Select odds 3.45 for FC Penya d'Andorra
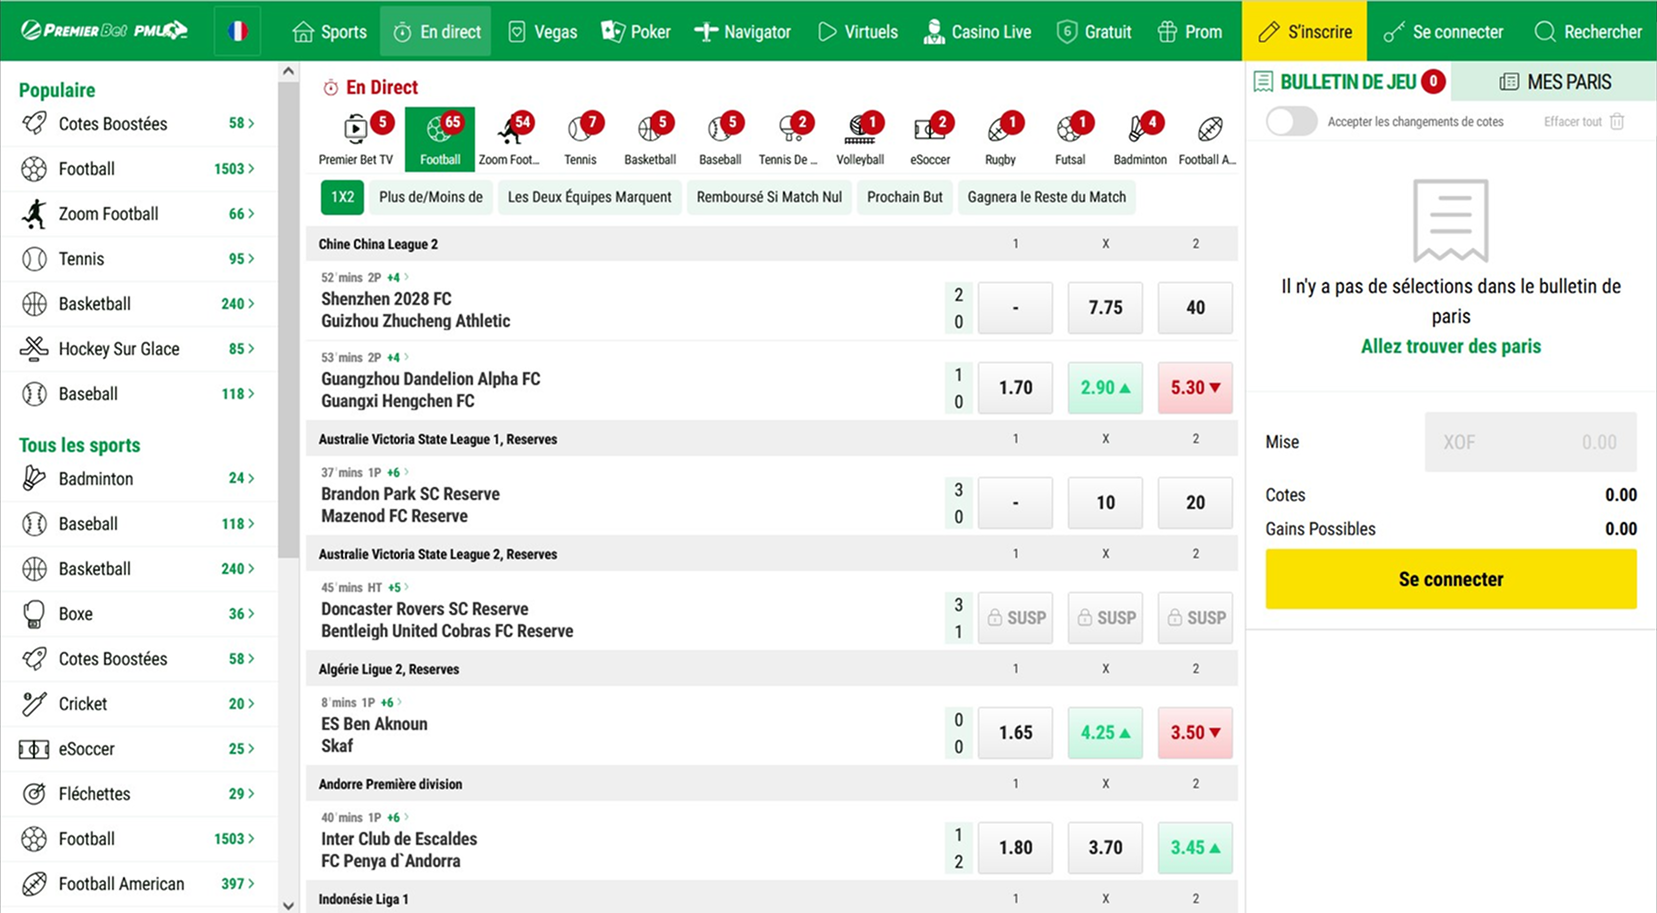This screenshot has width=1657, height=913. click(x=1195, y=847)
